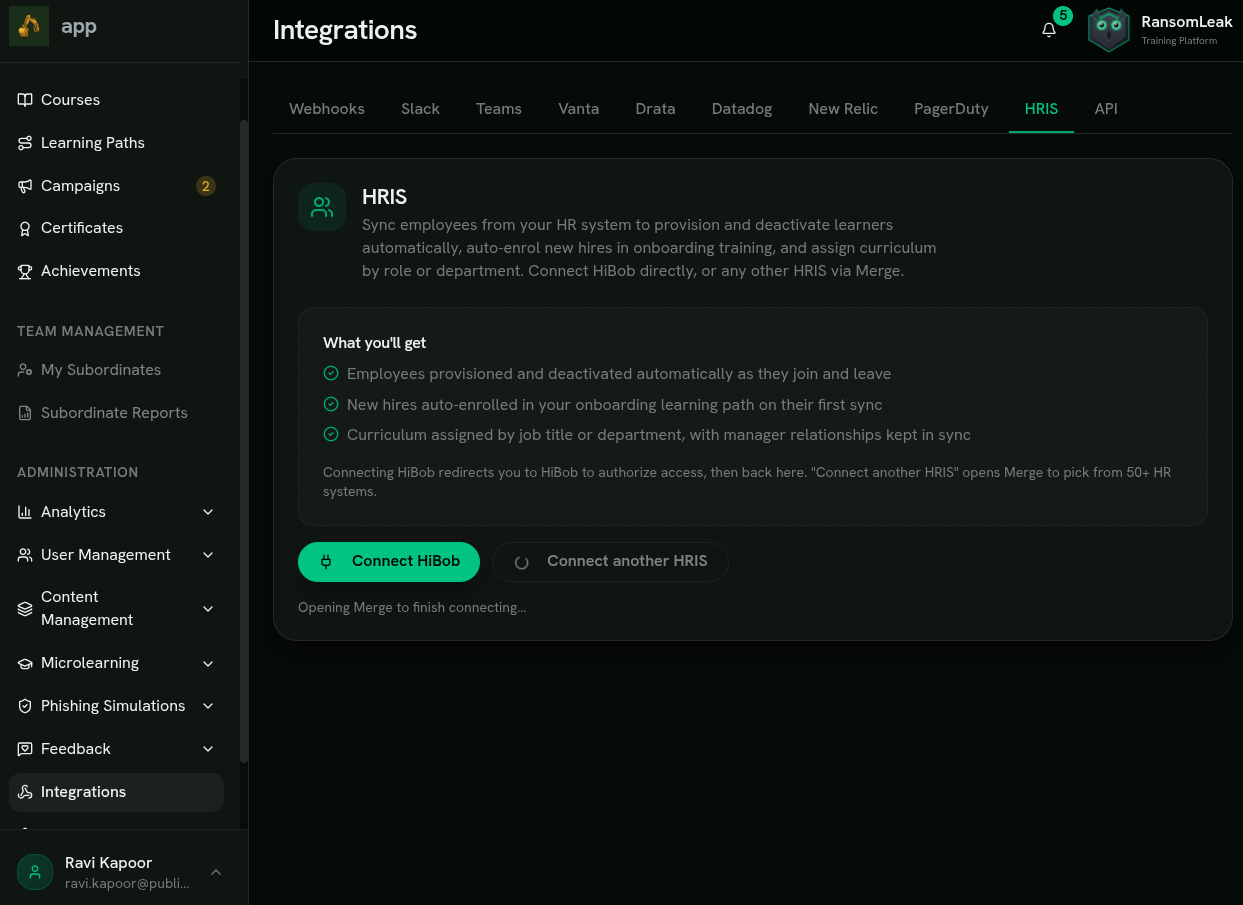The image size is (1243, 905).
Task: Open the Ravi Kapoor account menu chevron
Action: [x=216, y=872]
